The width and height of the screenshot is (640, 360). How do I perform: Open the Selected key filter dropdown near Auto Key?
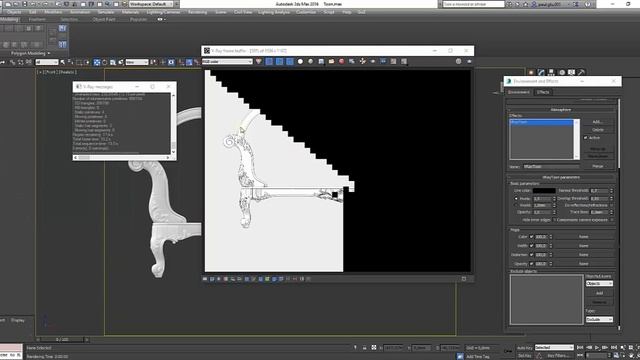[554, 348]
